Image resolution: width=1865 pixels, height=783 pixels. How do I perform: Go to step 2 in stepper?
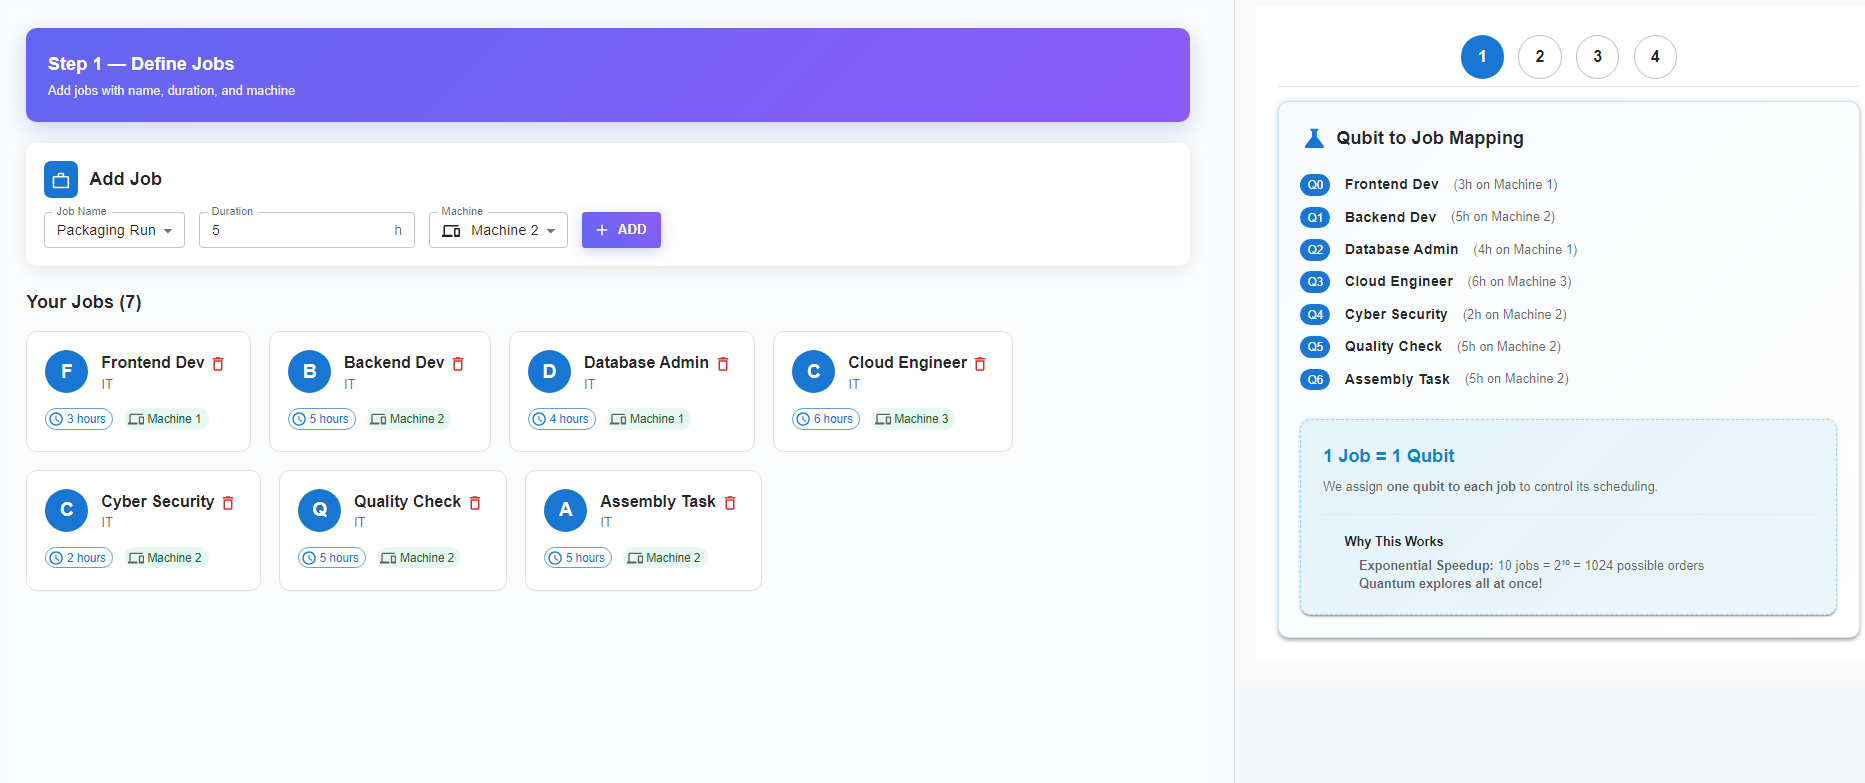pos(1540,57)
